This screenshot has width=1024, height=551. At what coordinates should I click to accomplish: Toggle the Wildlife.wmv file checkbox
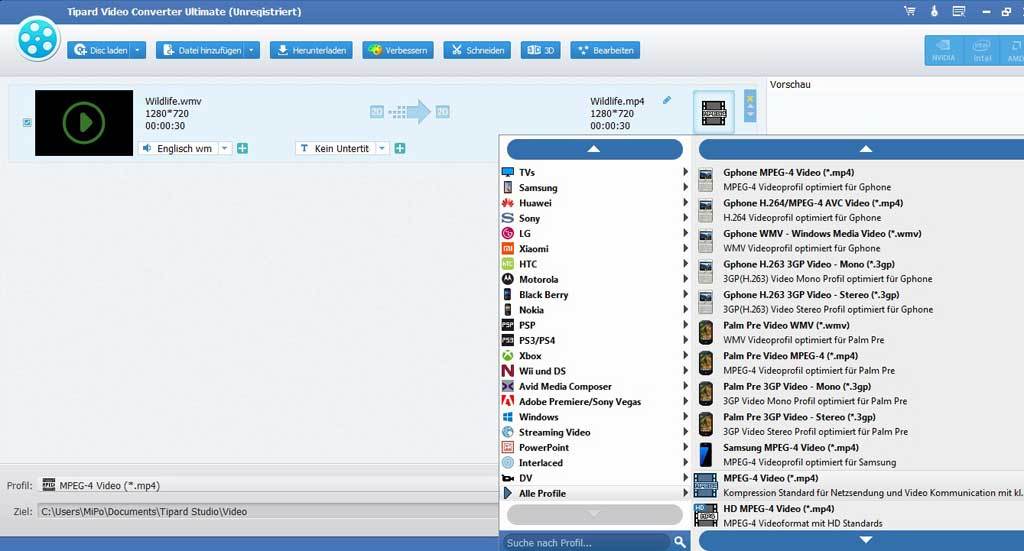pos(27,122)
